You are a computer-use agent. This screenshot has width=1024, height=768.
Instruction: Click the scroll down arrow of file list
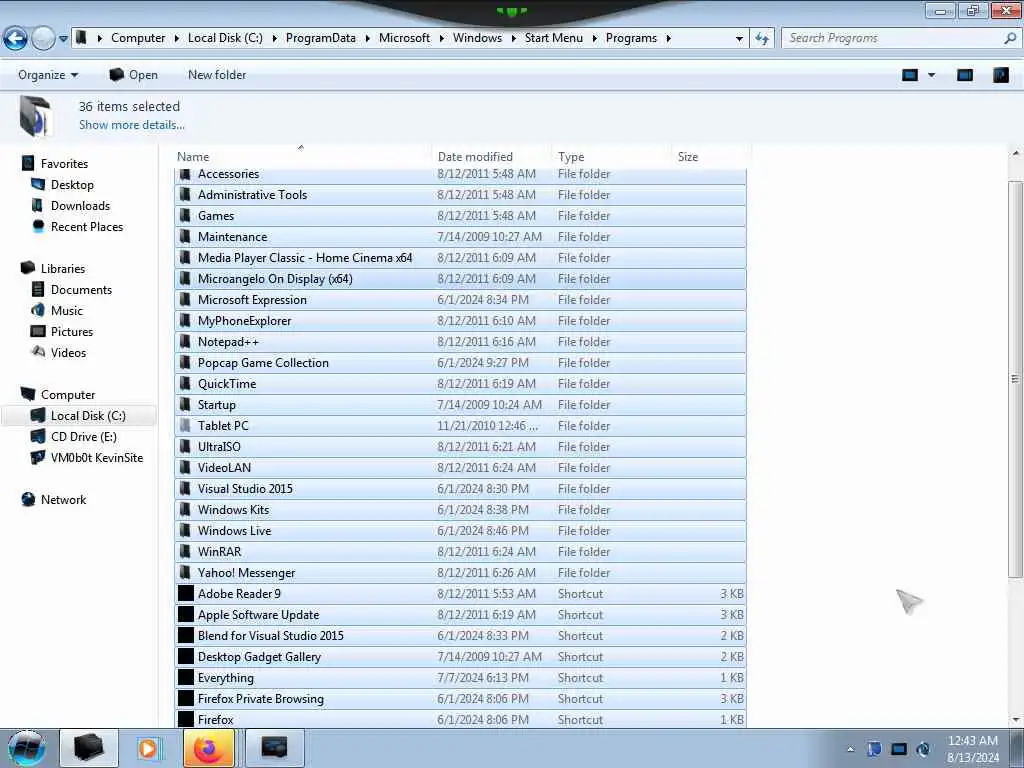1015,720
